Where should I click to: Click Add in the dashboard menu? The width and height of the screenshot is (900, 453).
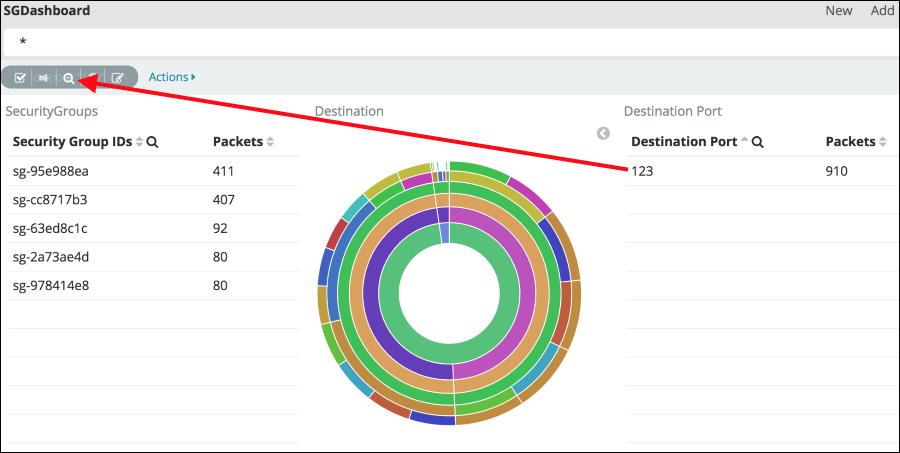tap(883, 10)
